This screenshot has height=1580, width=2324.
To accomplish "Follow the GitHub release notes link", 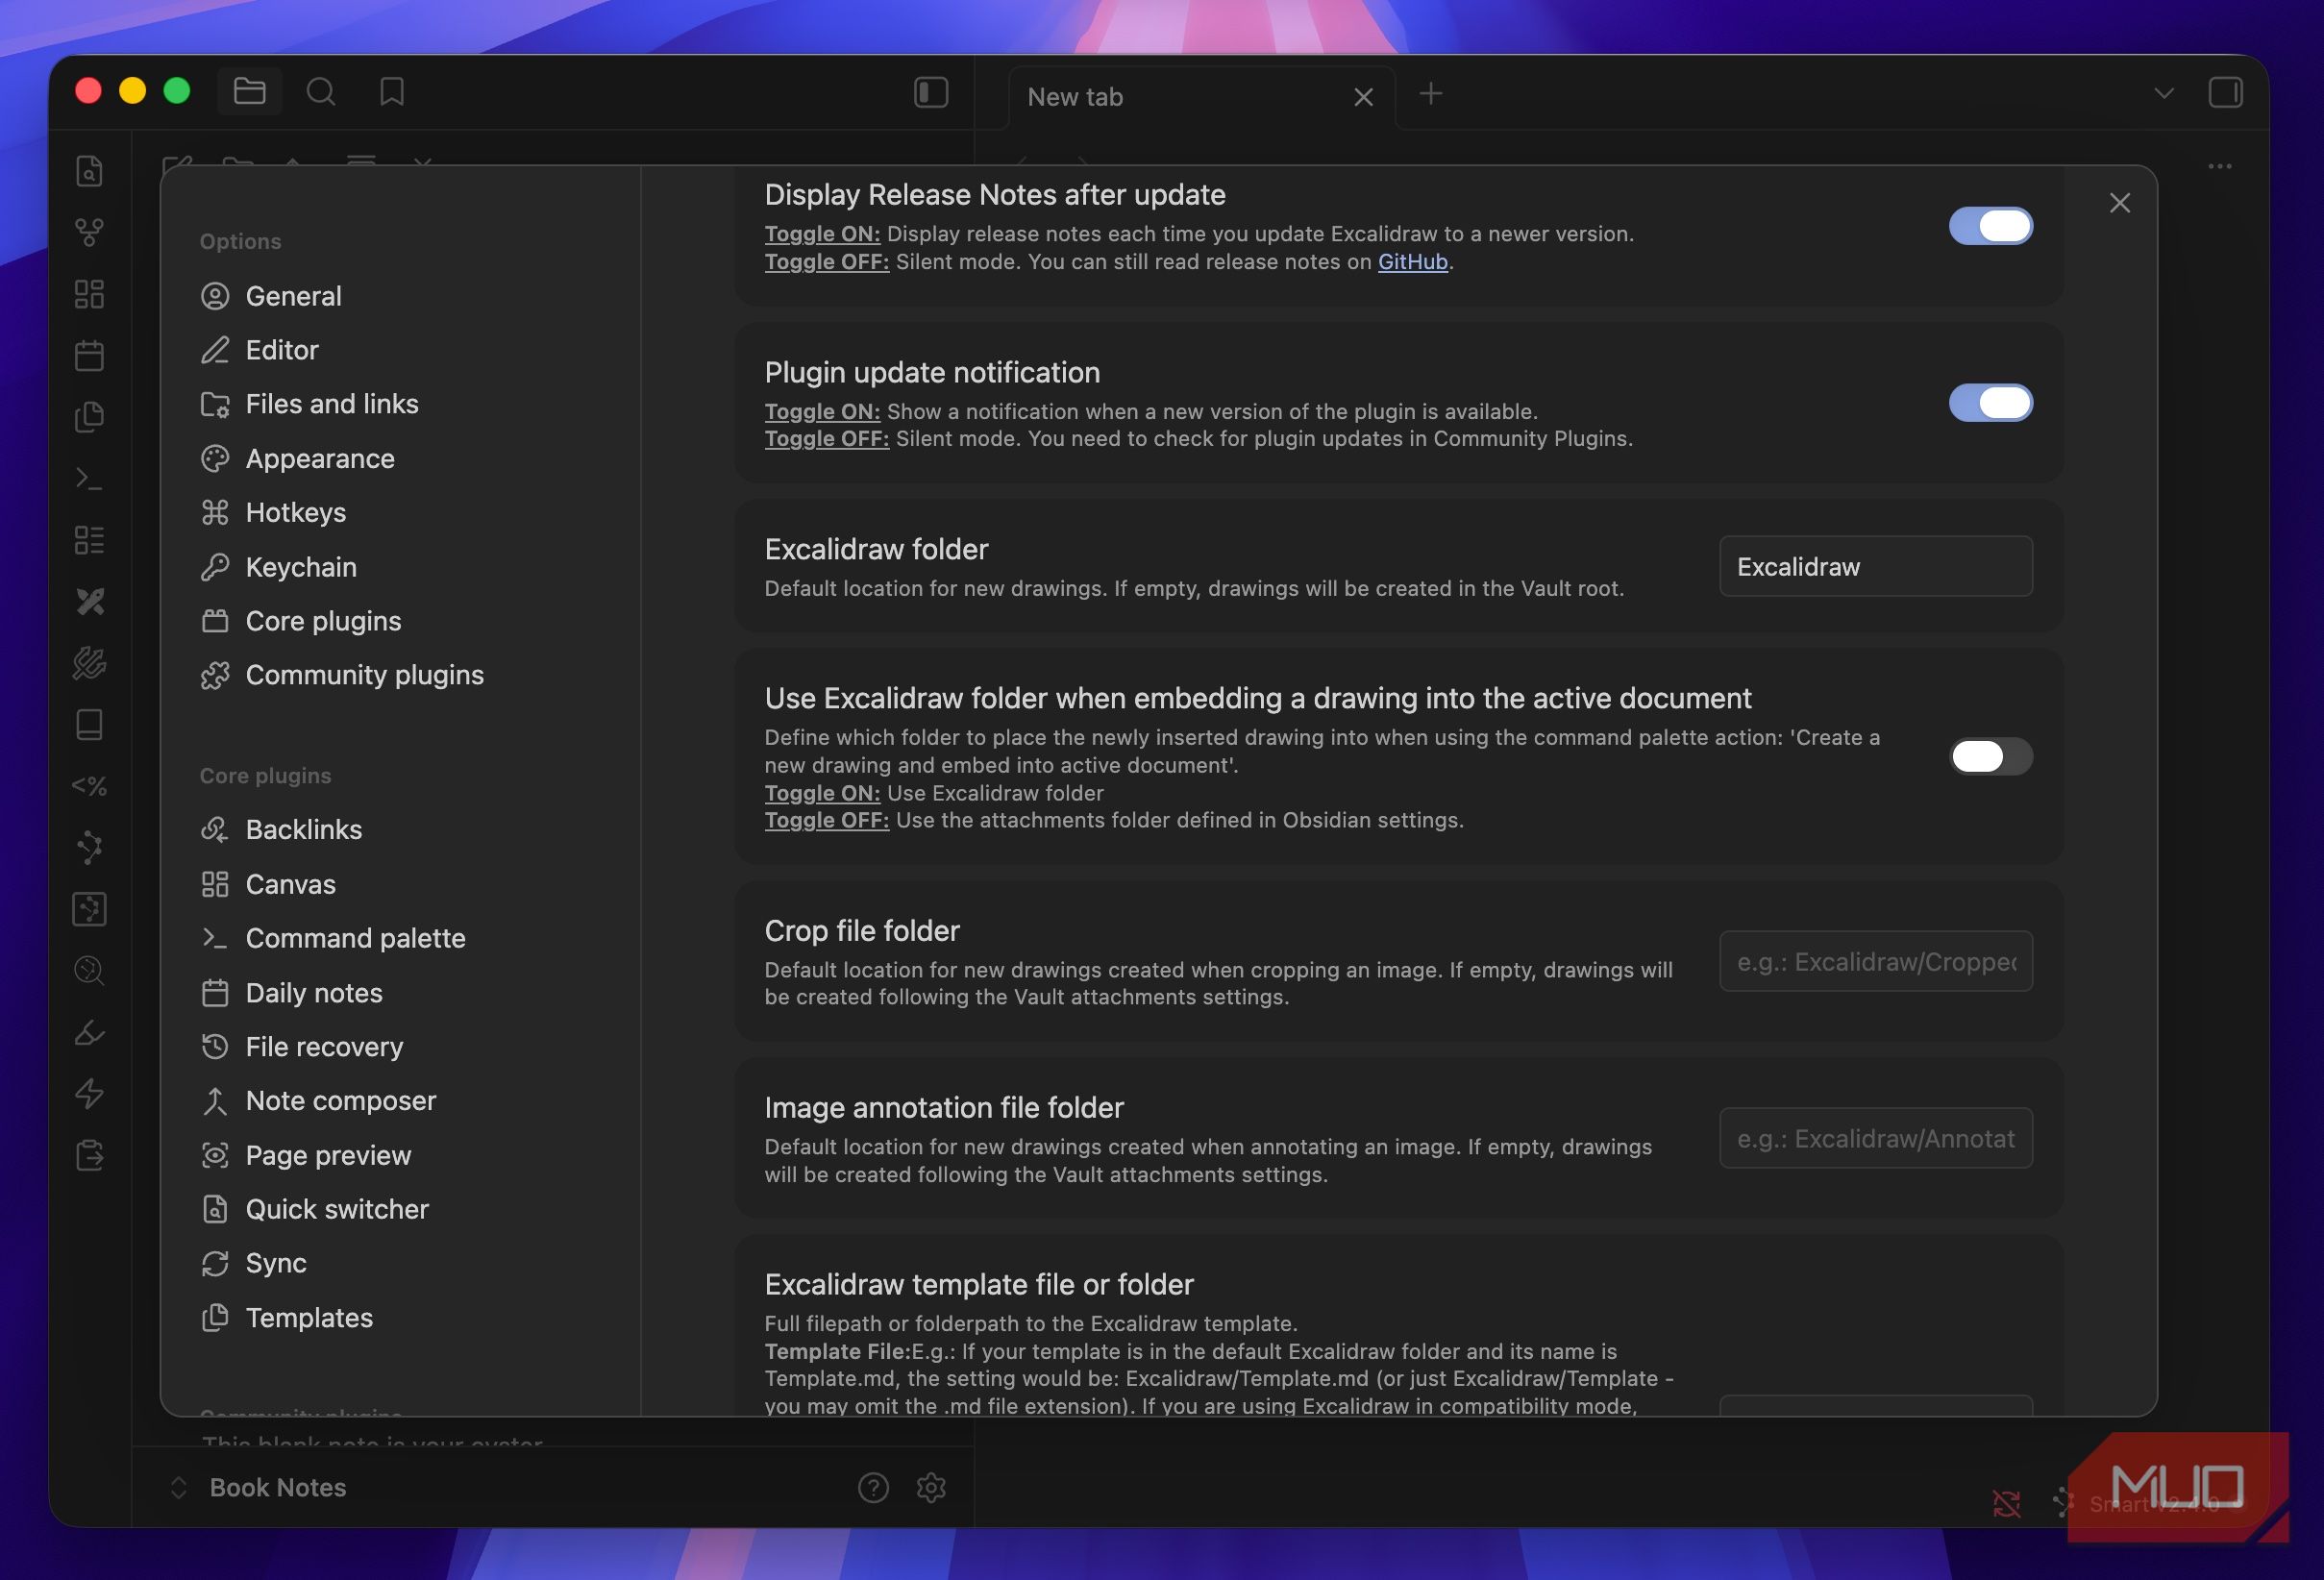I will click(1412, 262).
